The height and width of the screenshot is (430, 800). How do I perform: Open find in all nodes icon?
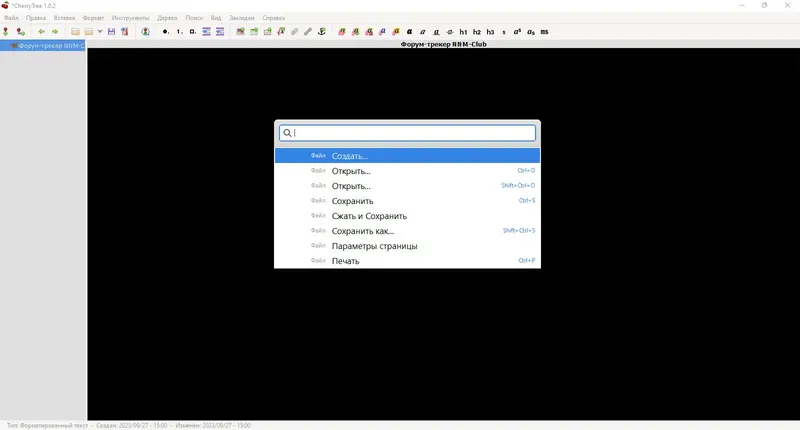(145, 32)
